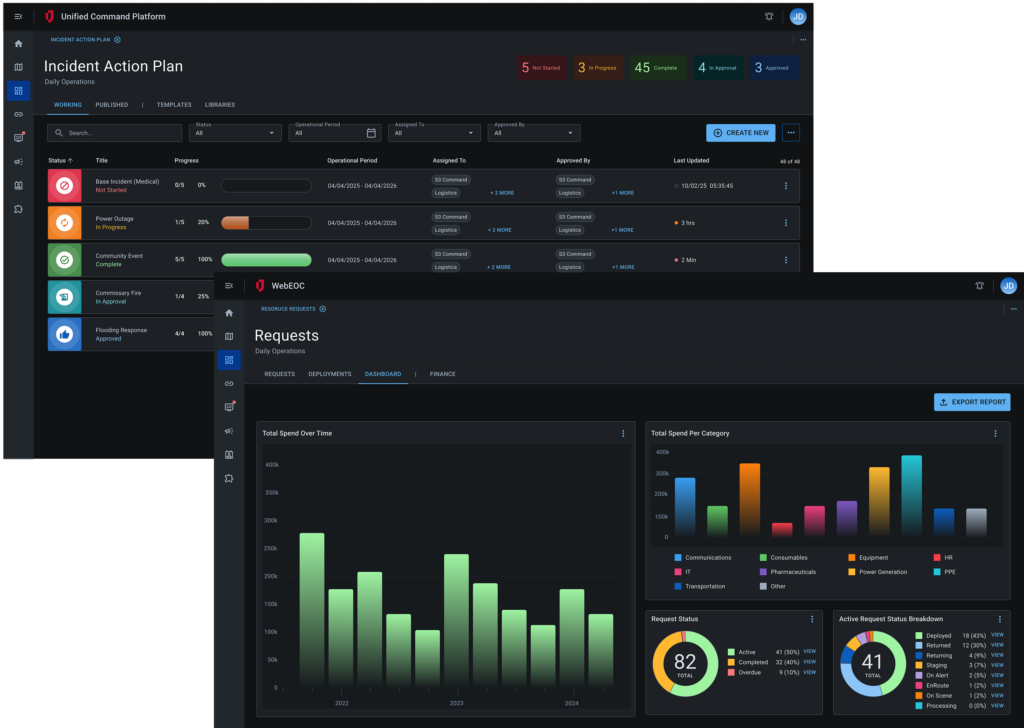Expand +2 MORE assignees for Base Incident row
Image resolution: width=1024 pixels, height=728 pixels.
501,193
